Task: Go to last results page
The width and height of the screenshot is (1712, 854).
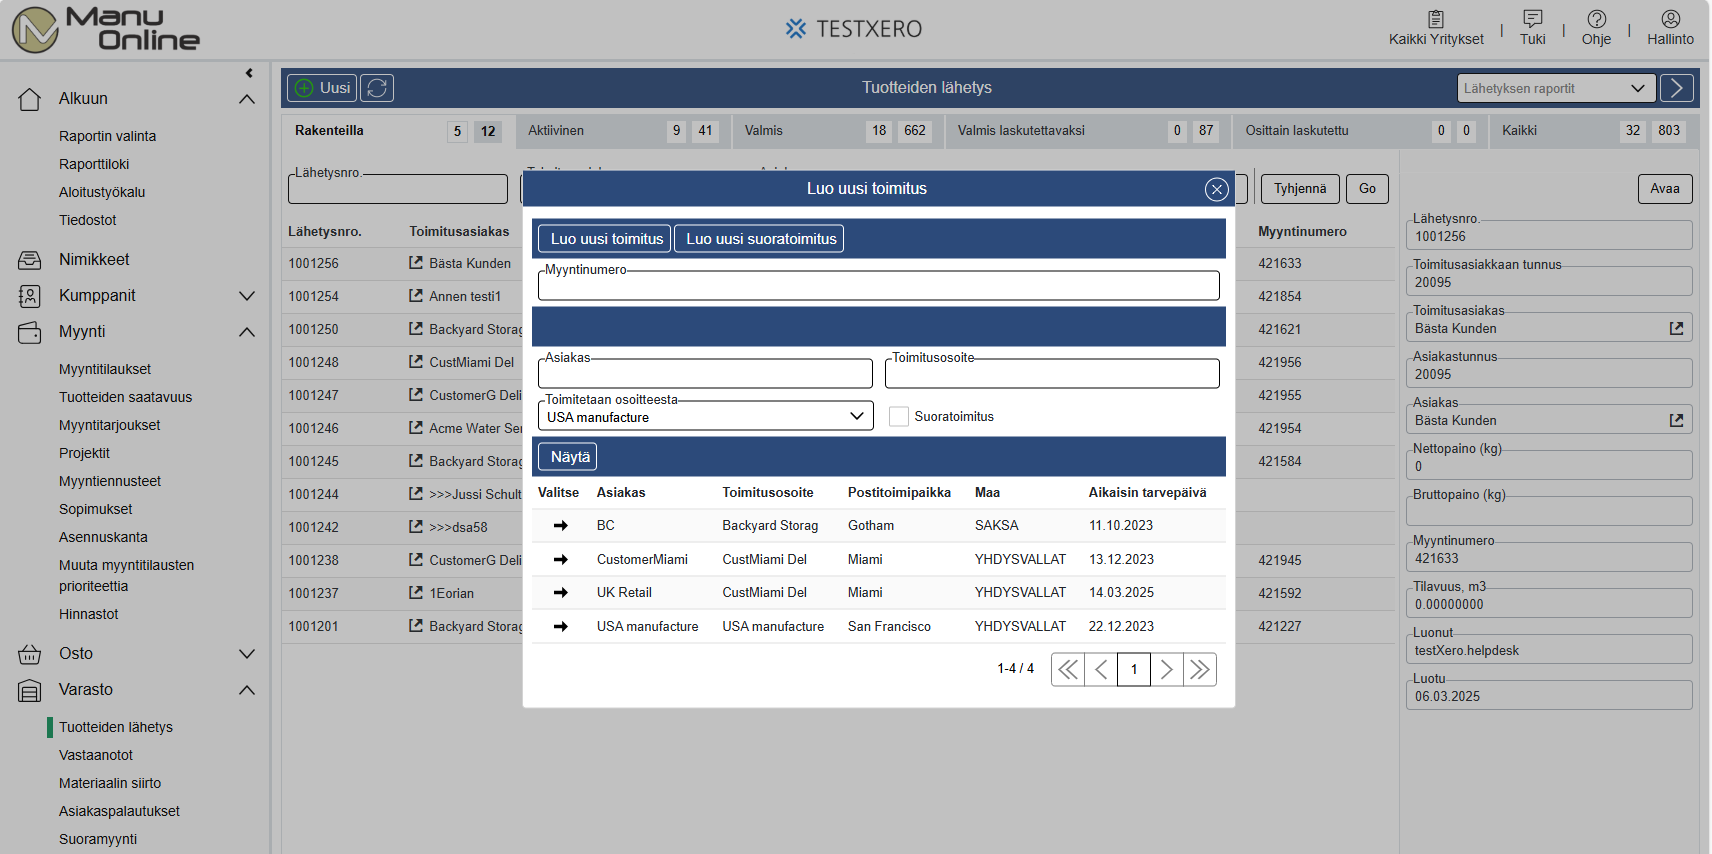Action: (1200, 670)
